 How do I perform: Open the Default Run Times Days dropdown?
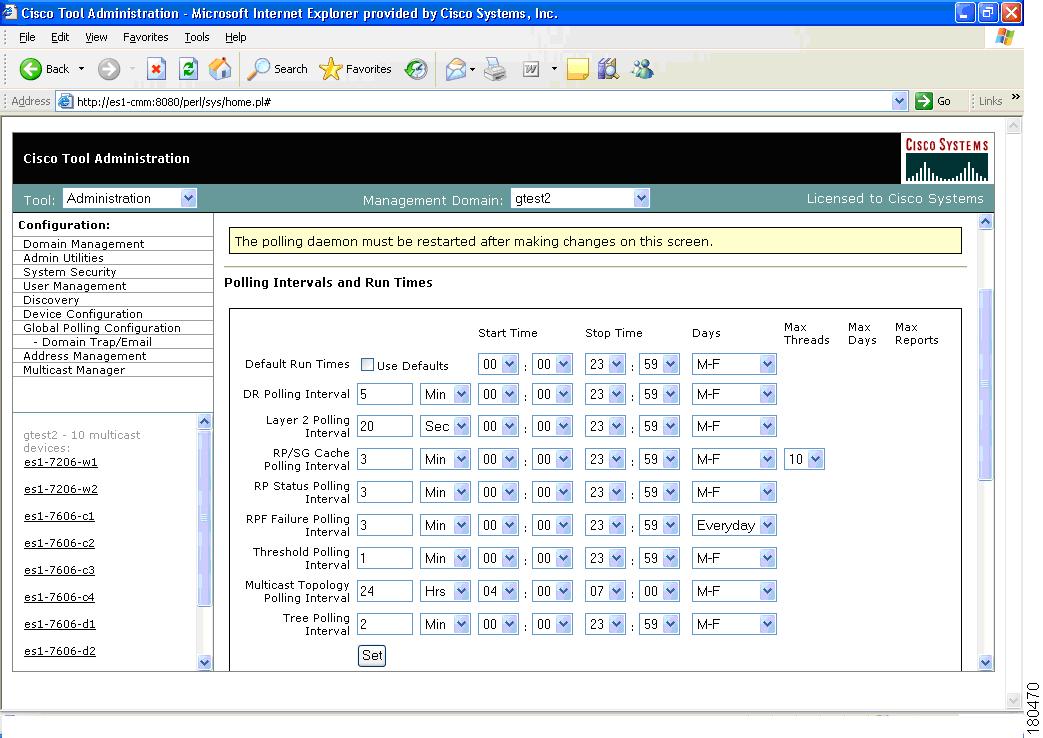734,364
